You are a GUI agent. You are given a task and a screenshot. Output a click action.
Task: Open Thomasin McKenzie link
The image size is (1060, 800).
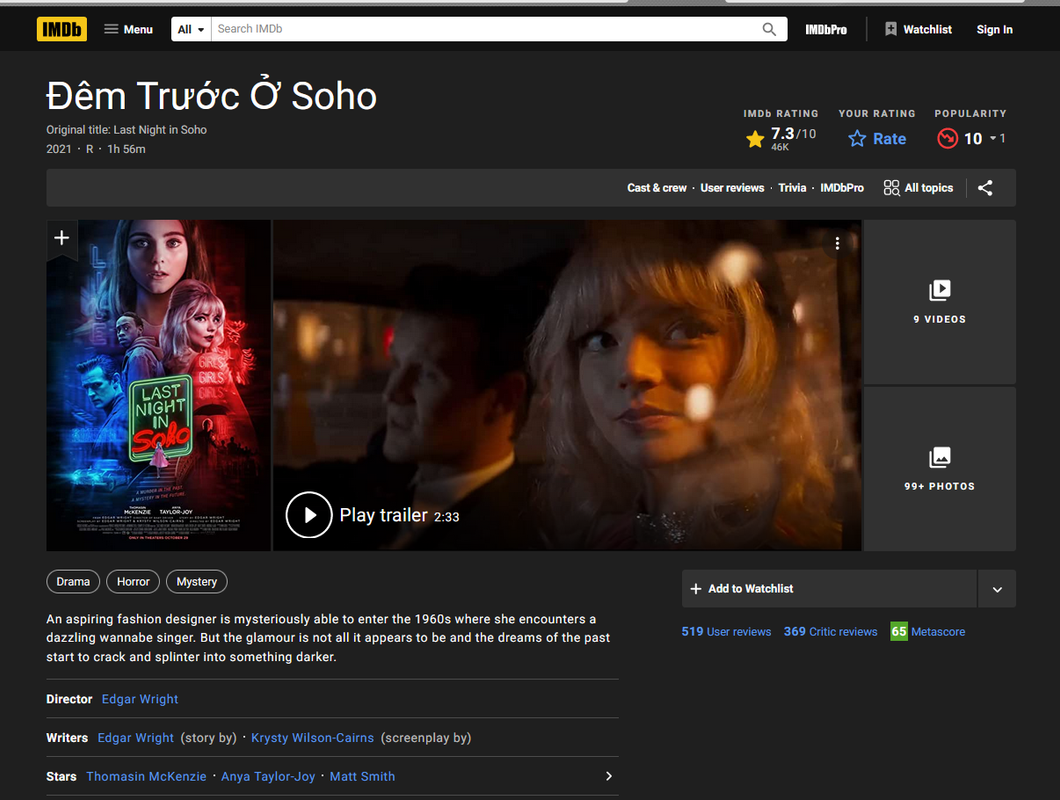146,776
